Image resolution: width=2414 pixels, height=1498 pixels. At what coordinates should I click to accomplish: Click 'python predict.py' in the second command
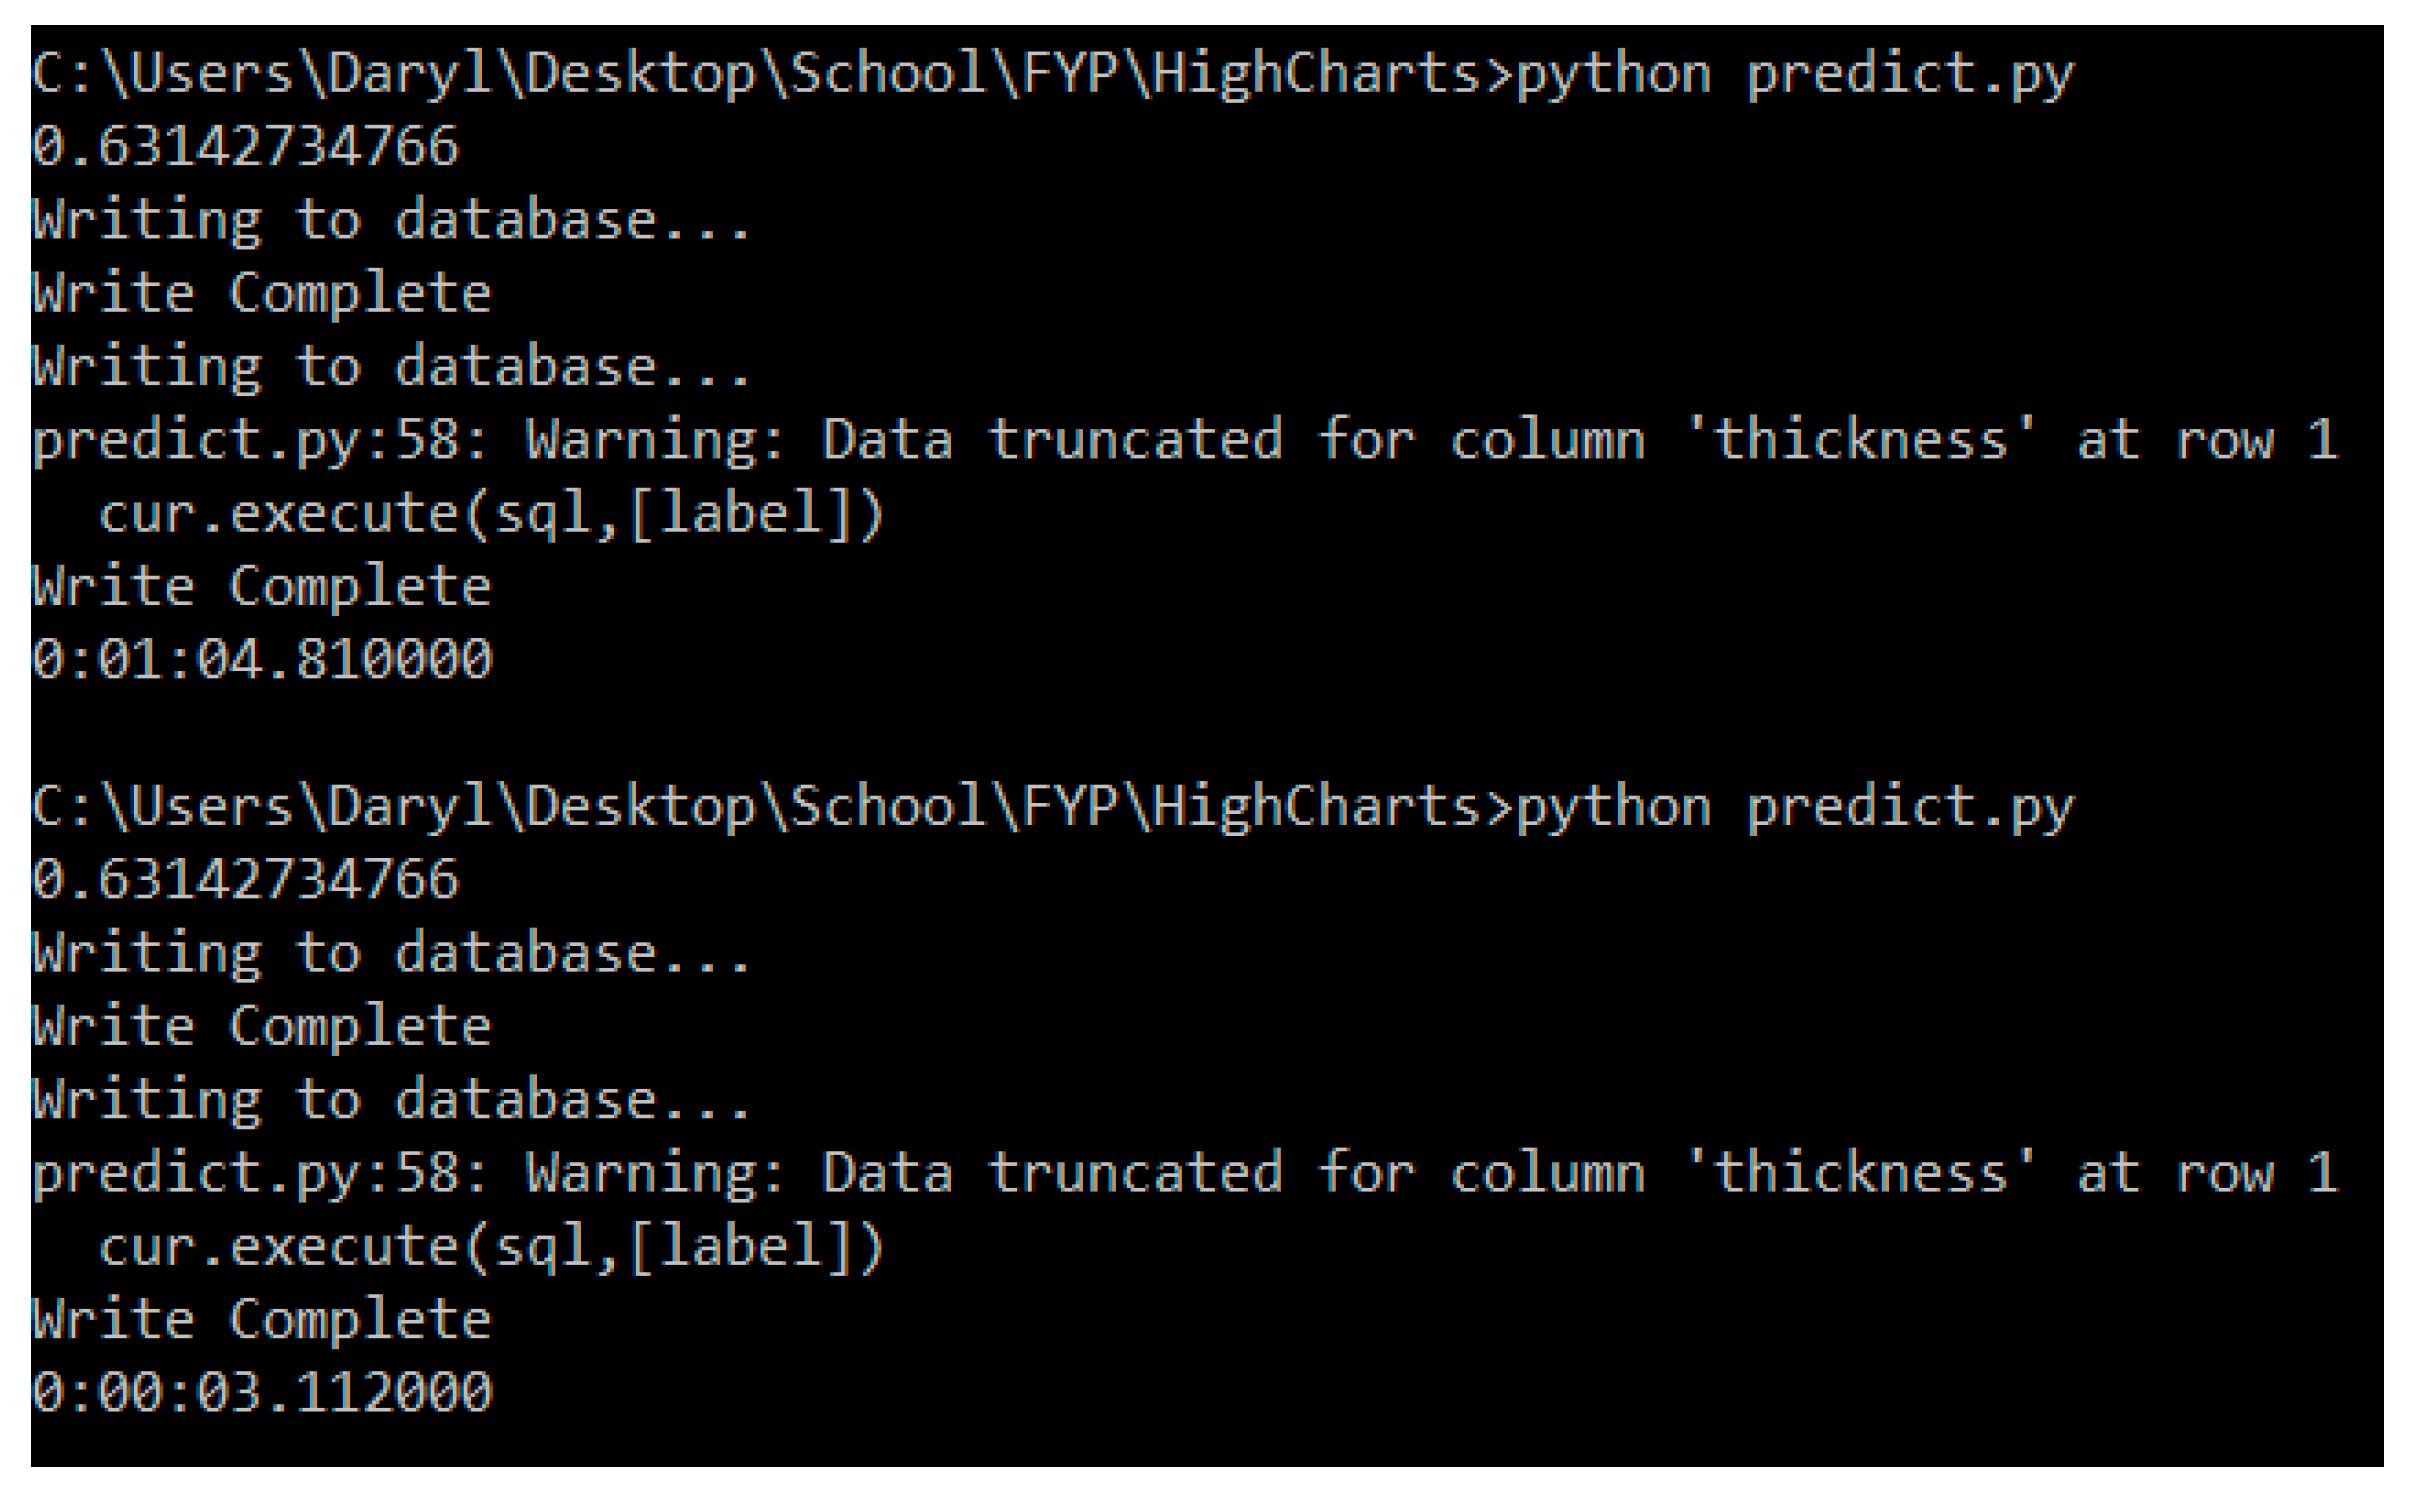tap(1795, 808)
